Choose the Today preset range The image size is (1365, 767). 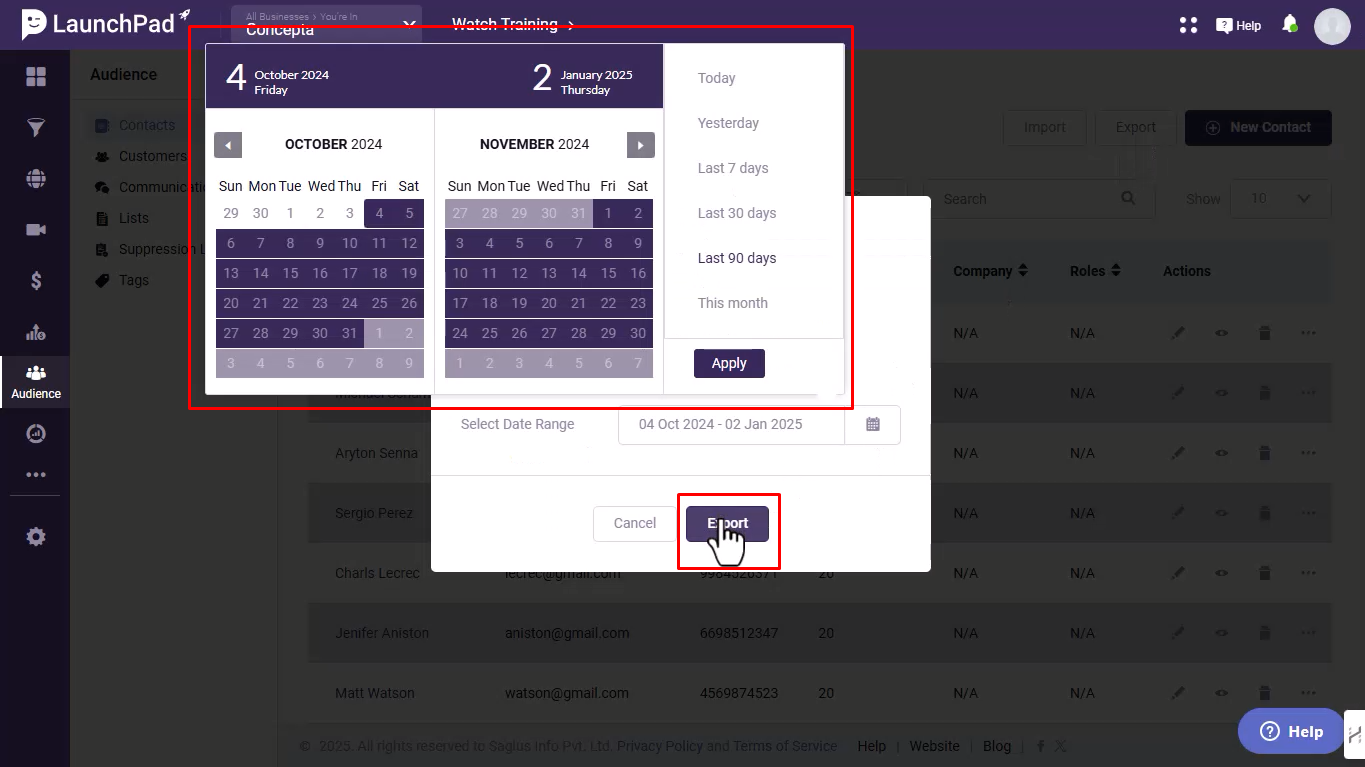716,78
